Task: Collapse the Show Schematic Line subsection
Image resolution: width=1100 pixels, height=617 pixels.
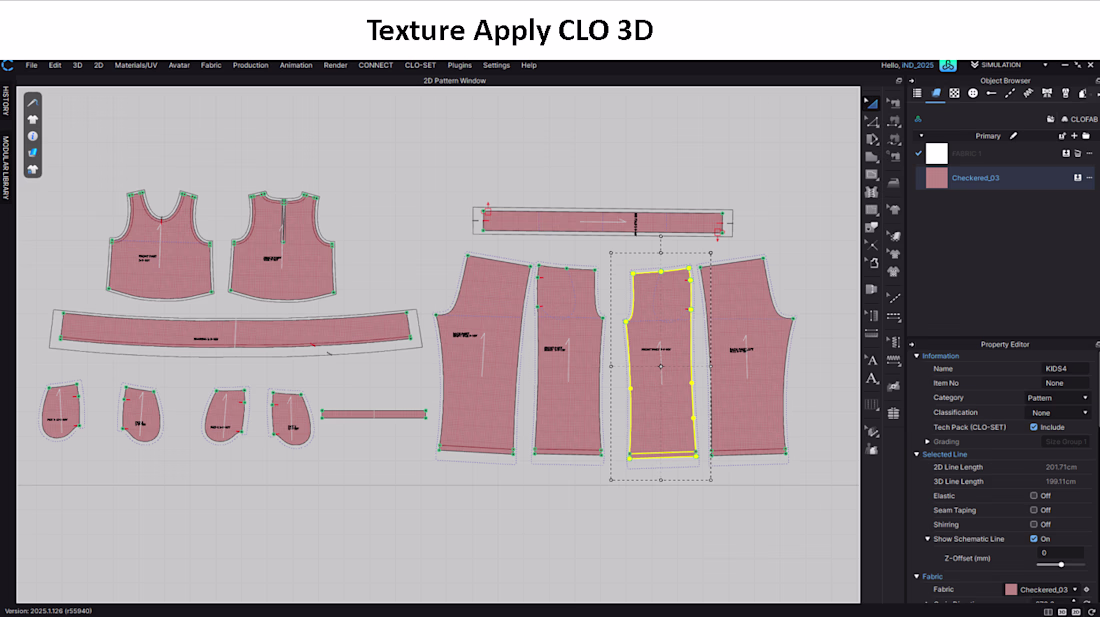Action: coord(927,539)
